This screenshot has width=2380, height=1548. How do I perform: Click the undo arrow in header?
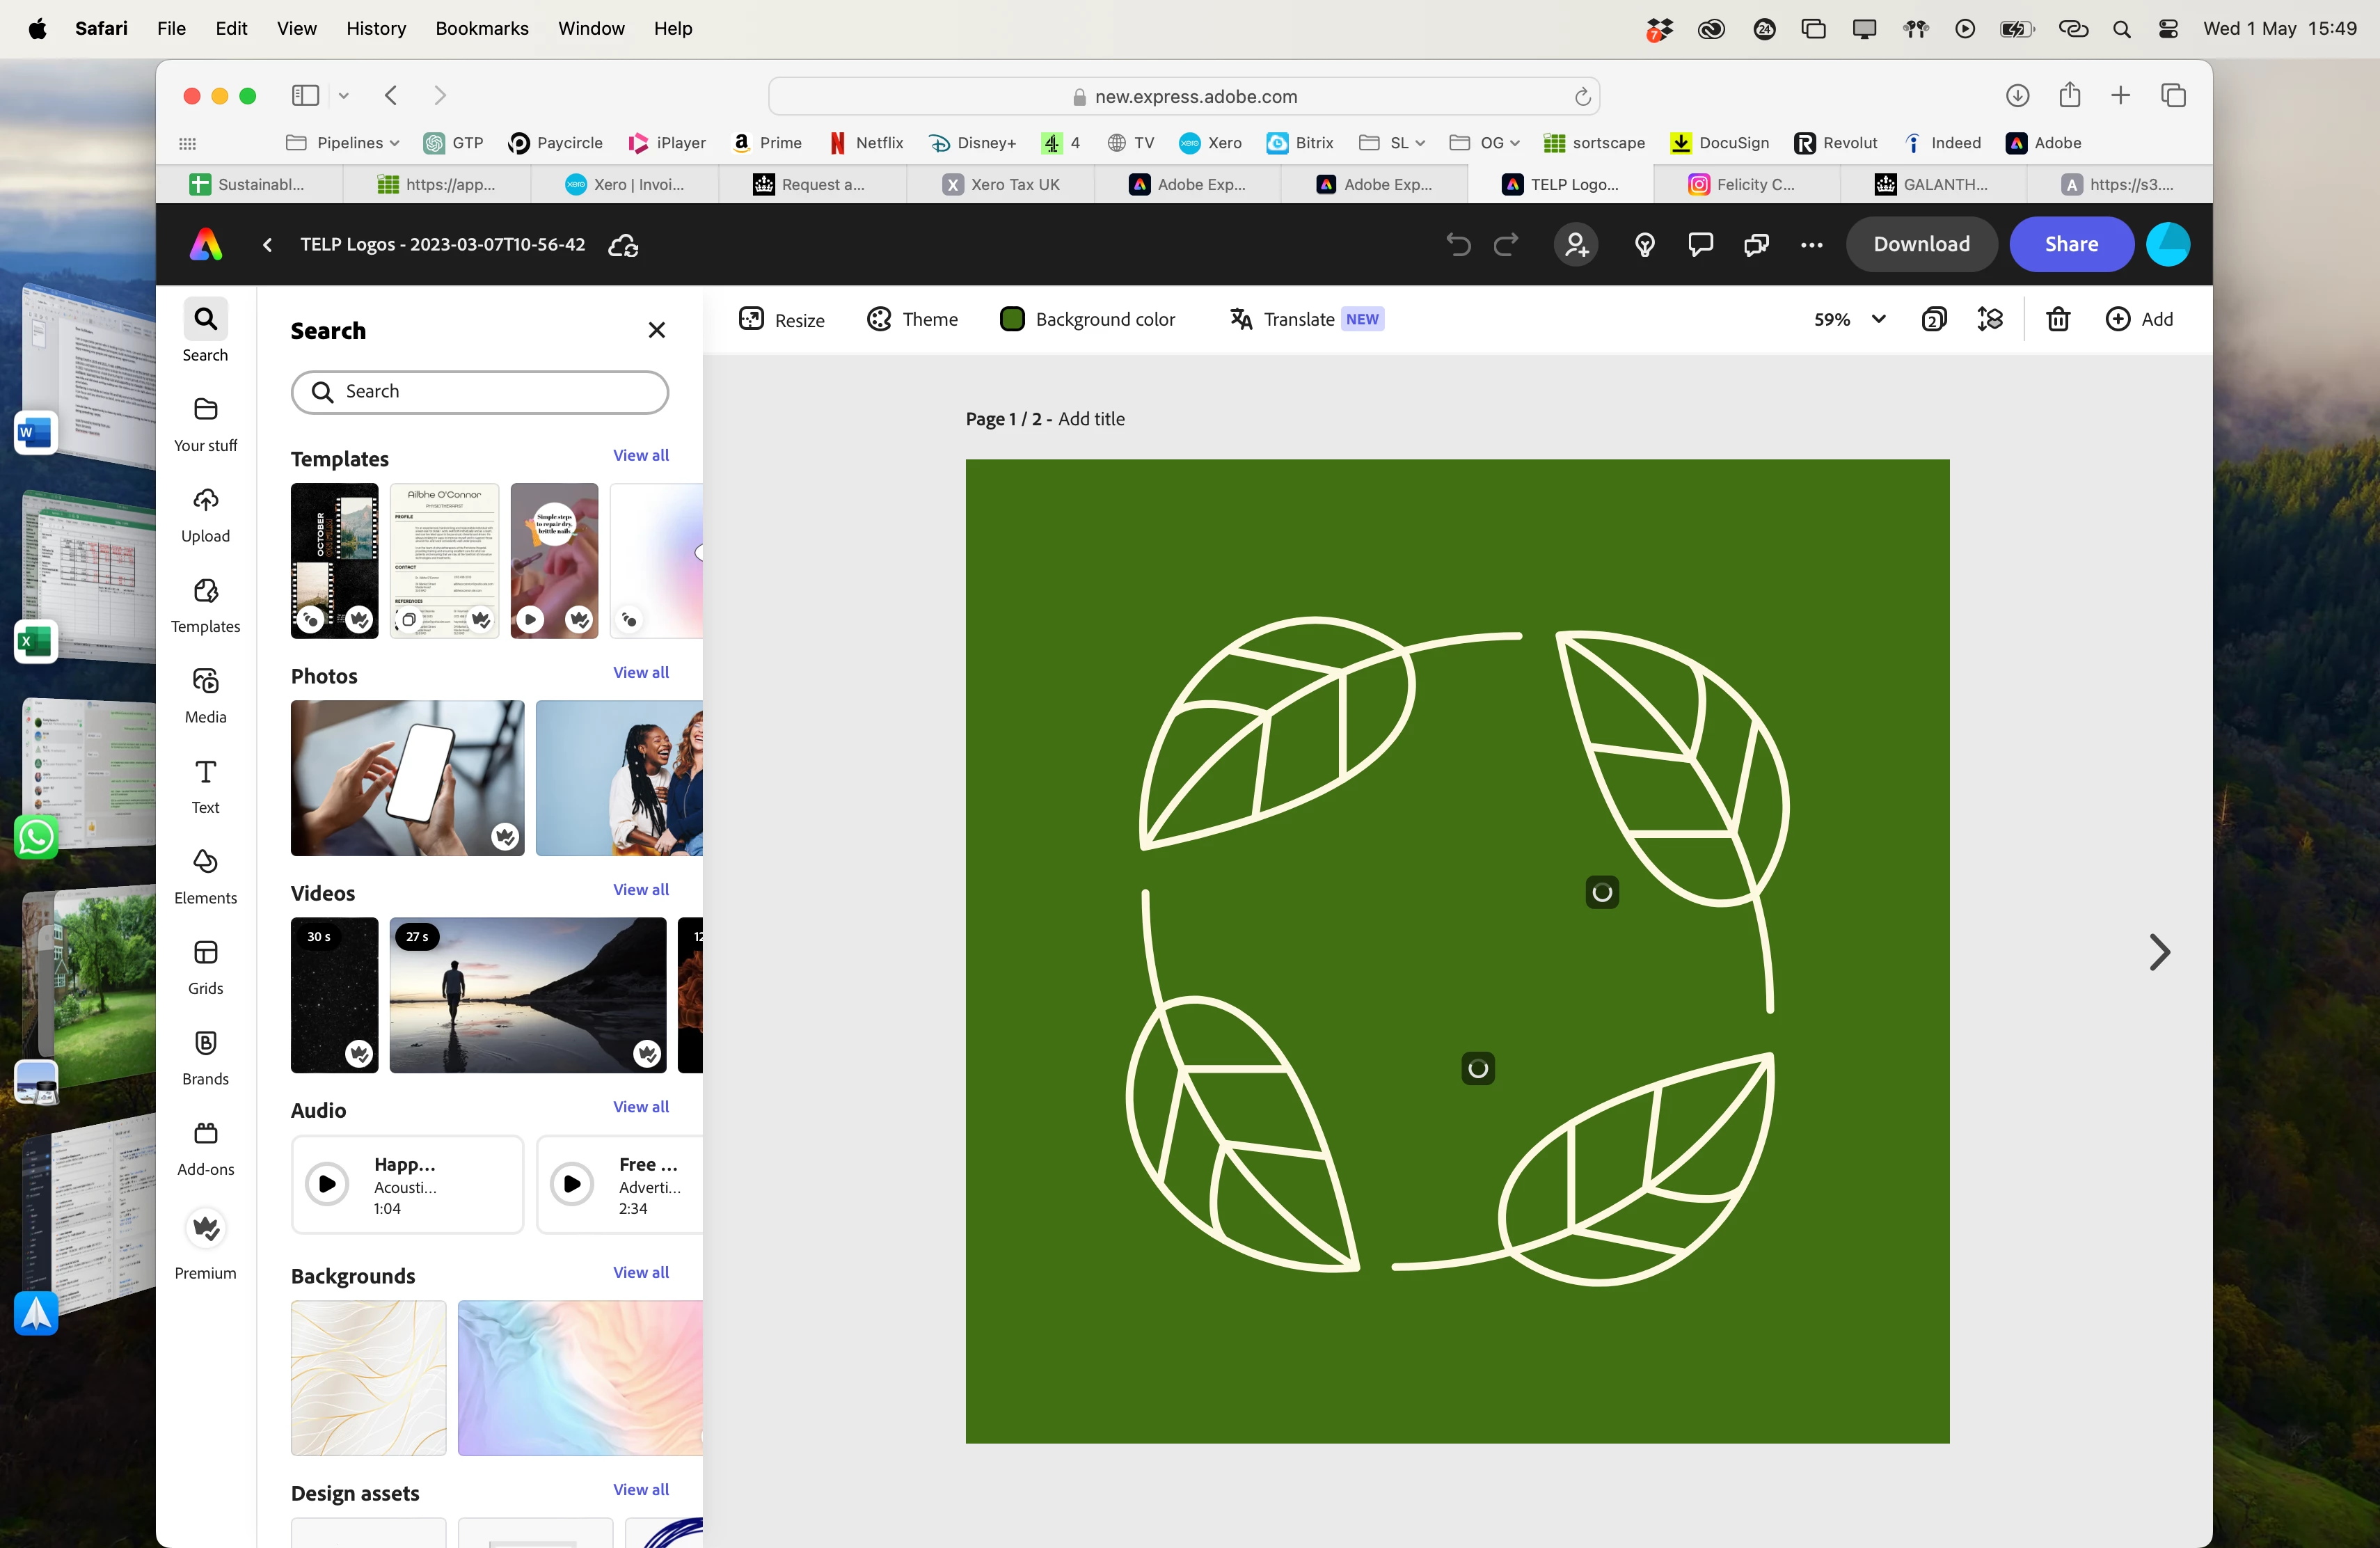pos(1458,244)
